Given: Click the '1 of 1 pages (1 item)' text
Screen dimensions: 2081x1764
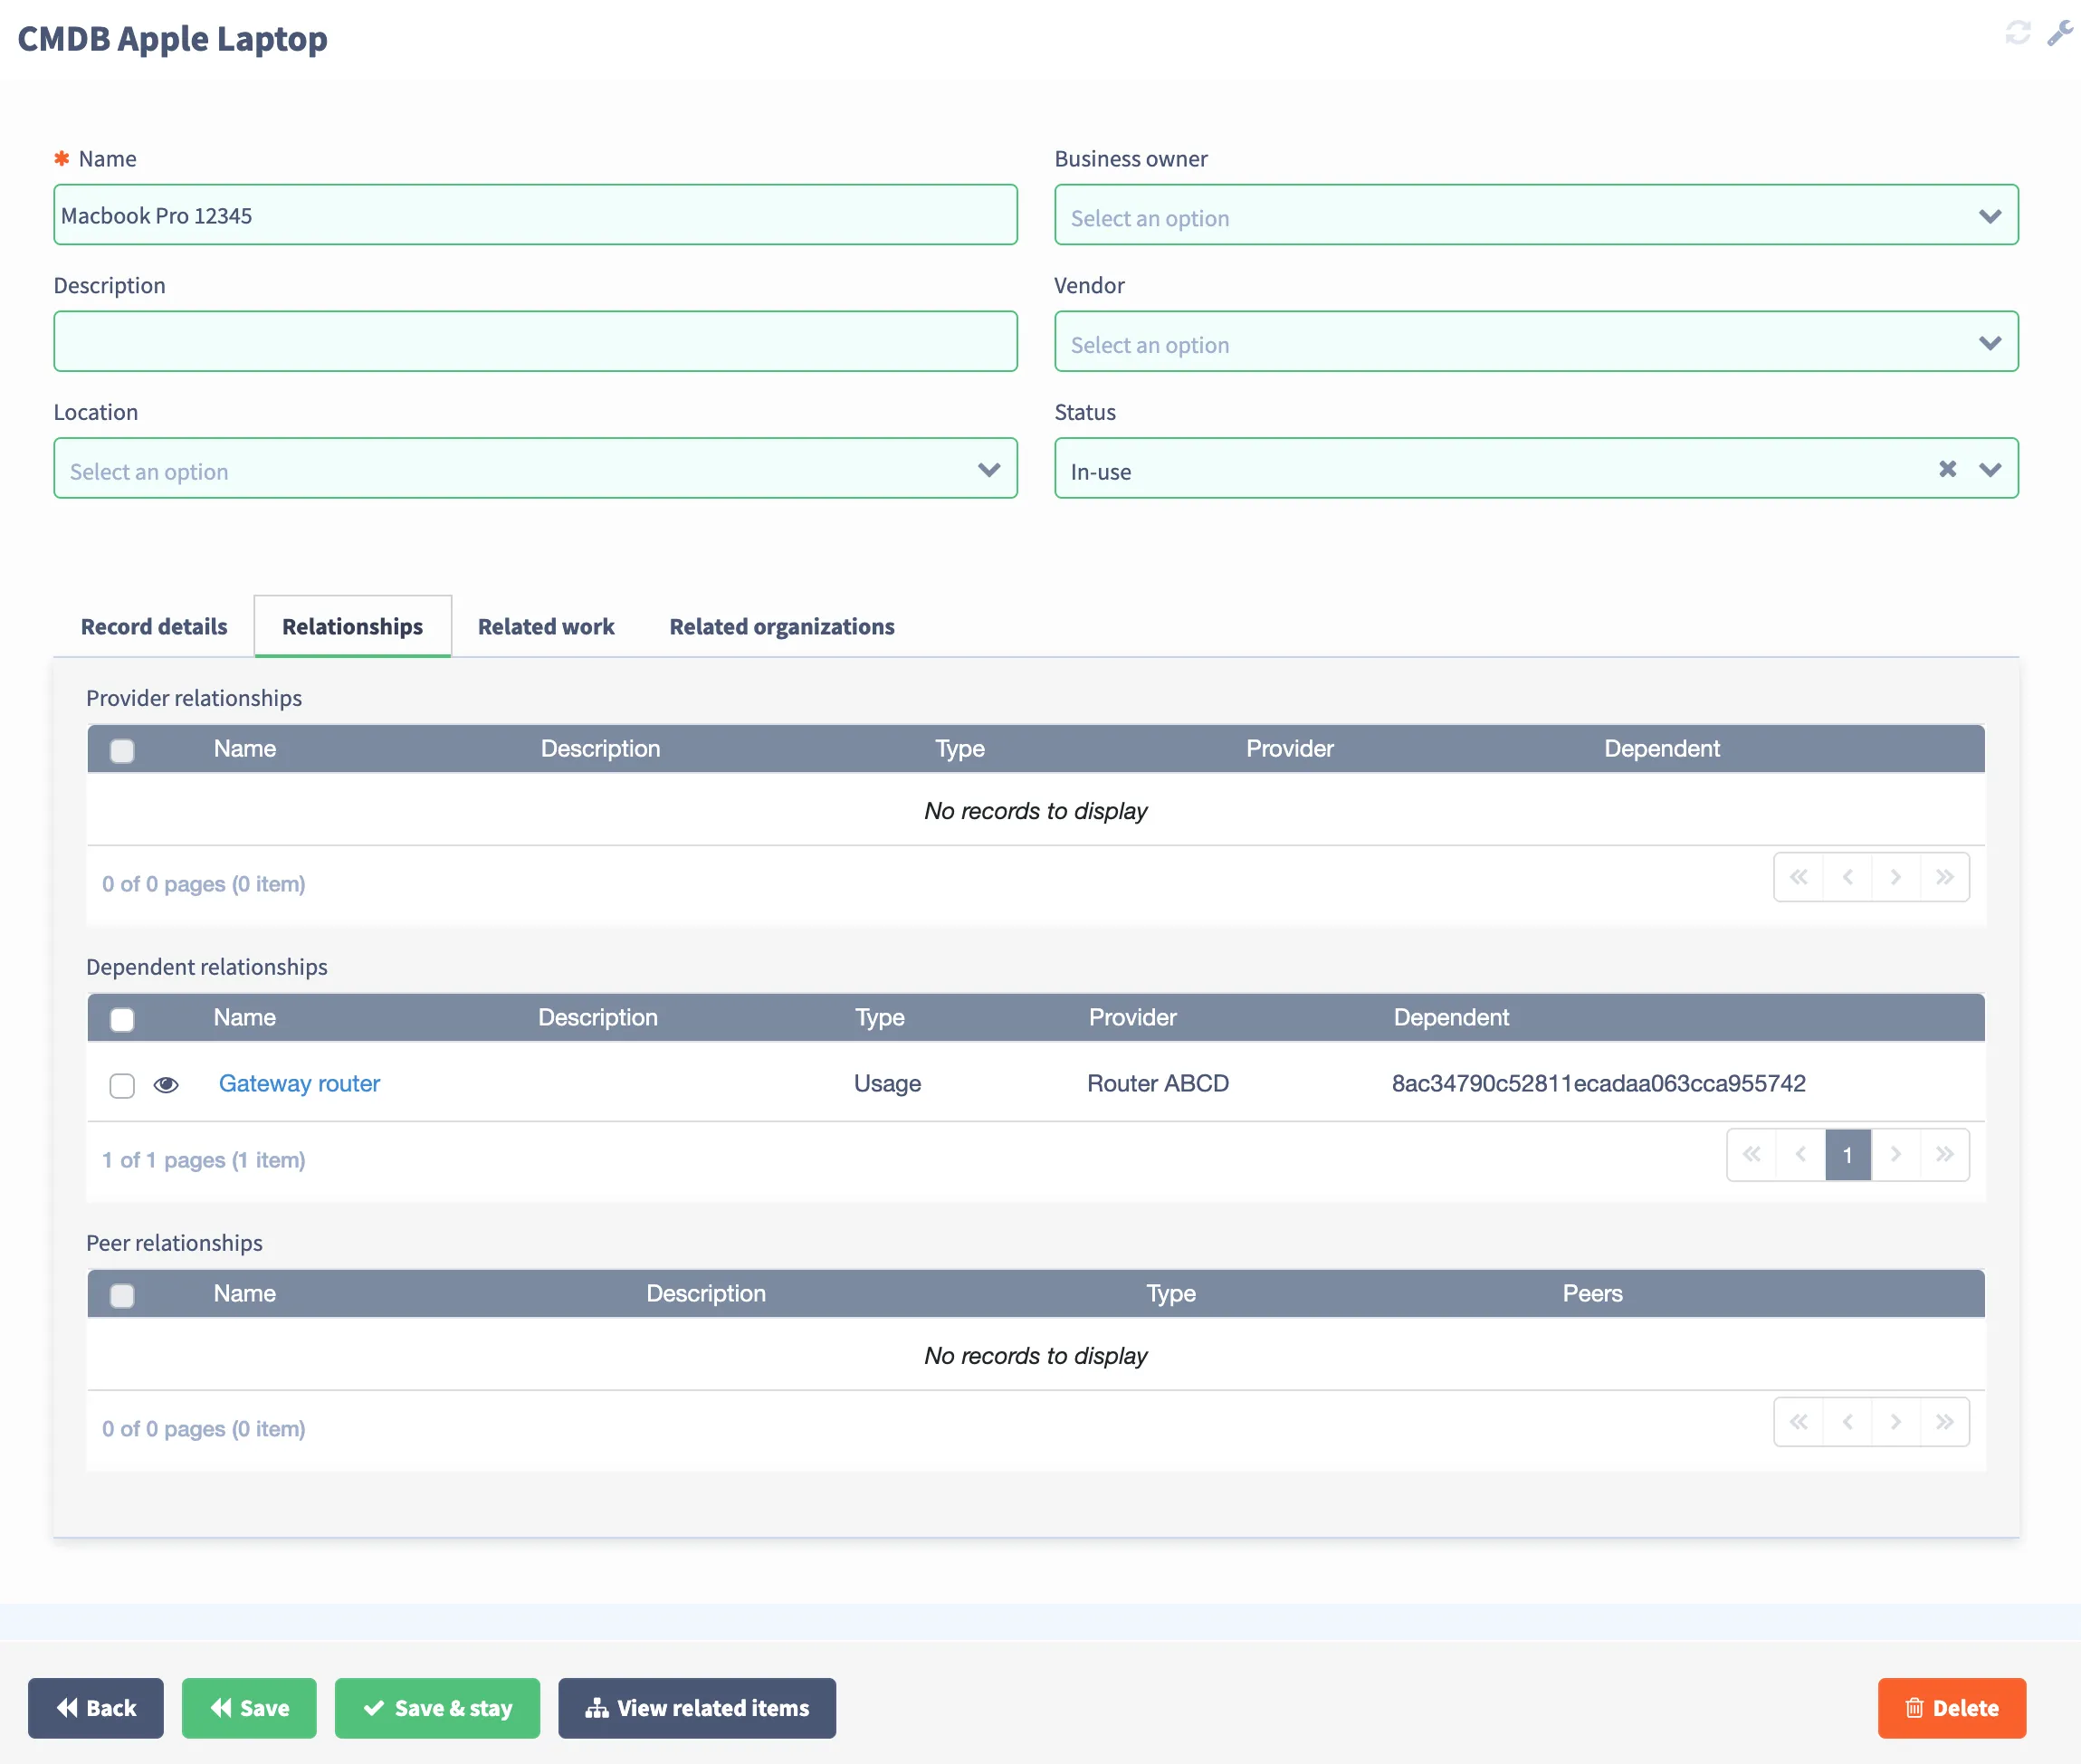Looking at the screenshot, I should click(203, 1160).
